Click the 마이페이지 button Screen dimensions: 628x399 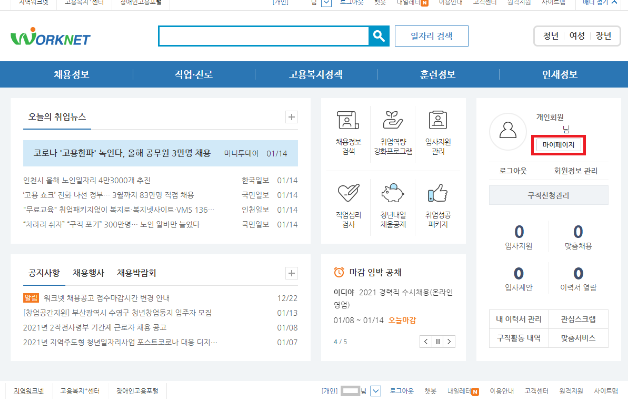[558, 145]
